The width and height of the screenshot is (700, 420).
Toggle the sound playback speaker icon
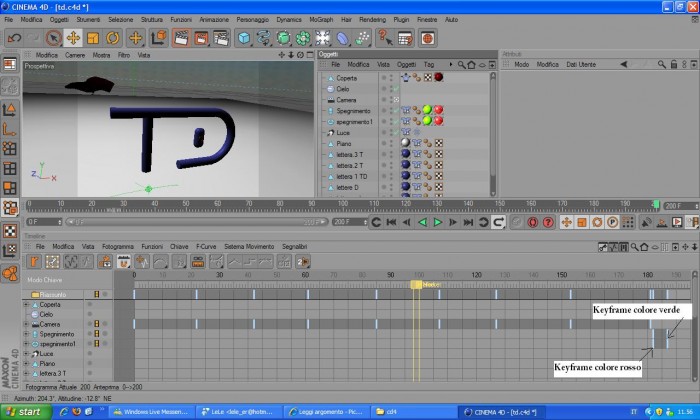point(646,222)
